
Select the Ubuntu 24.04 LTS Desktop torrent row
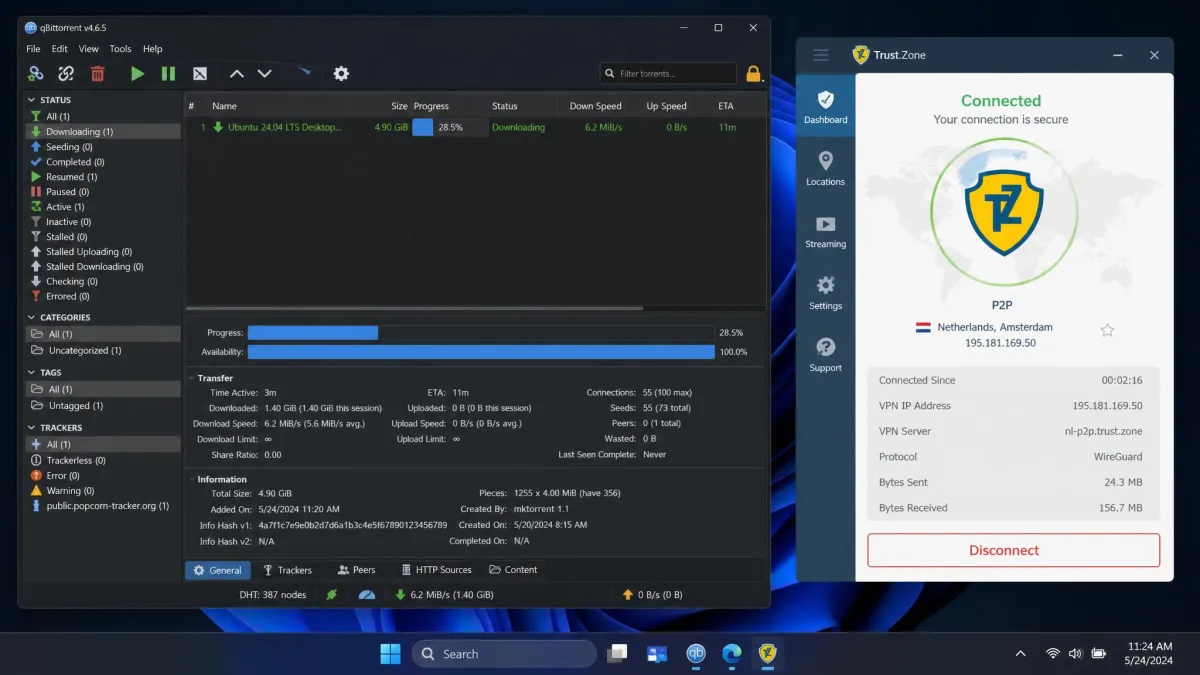[x=475, y=127]
